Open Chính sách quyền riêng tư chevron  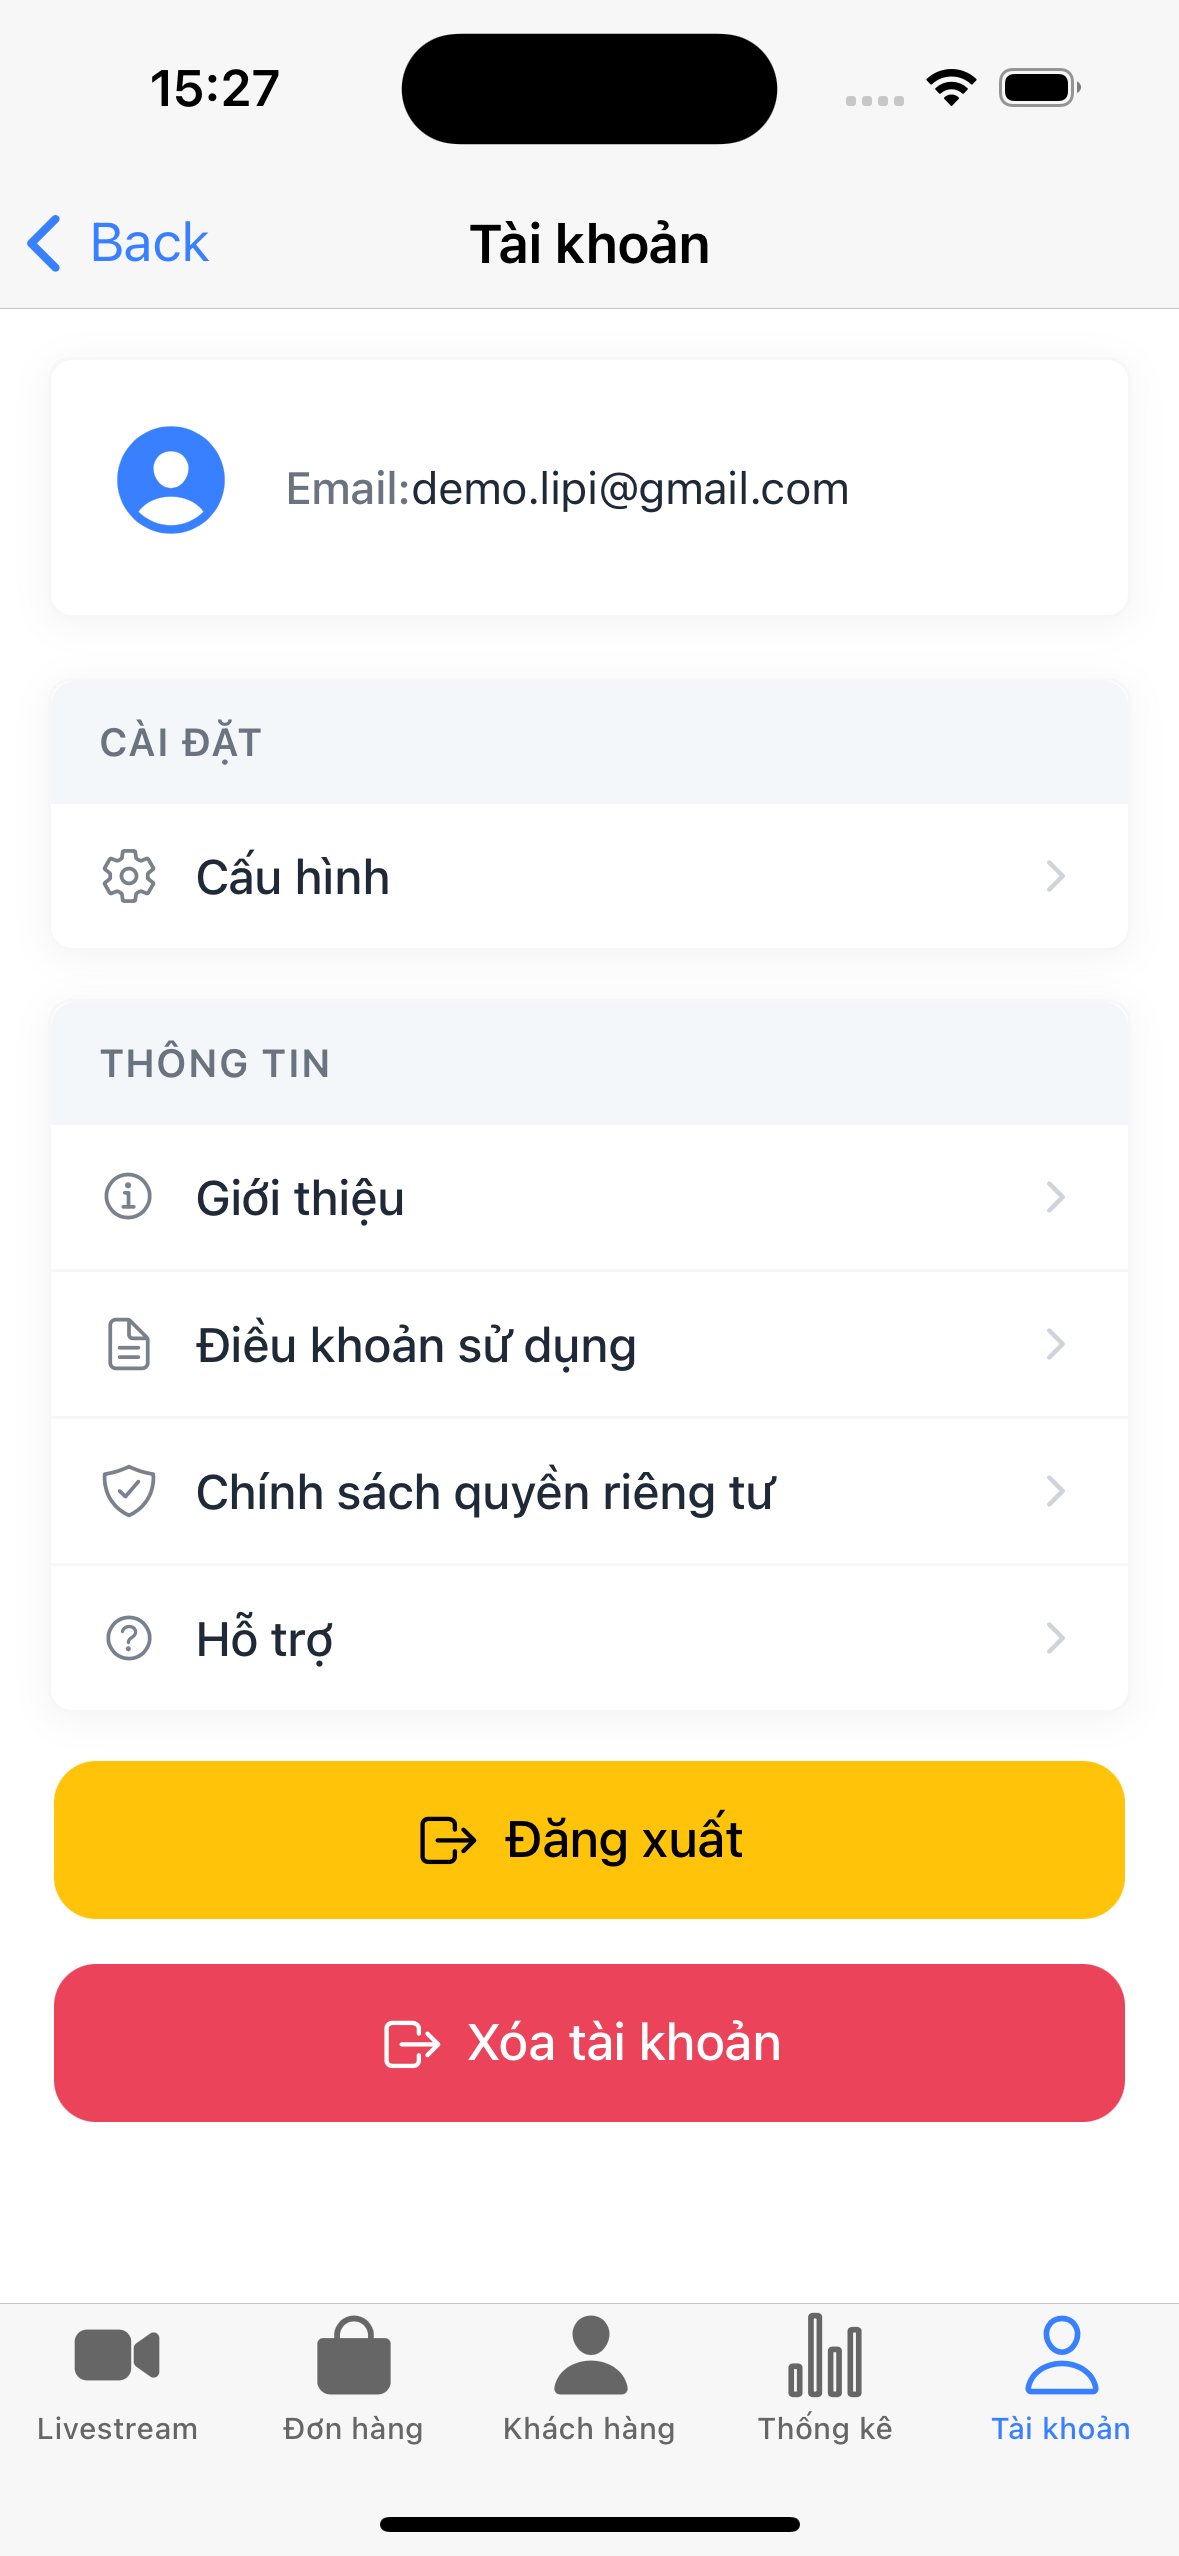pos(1055,1491)
